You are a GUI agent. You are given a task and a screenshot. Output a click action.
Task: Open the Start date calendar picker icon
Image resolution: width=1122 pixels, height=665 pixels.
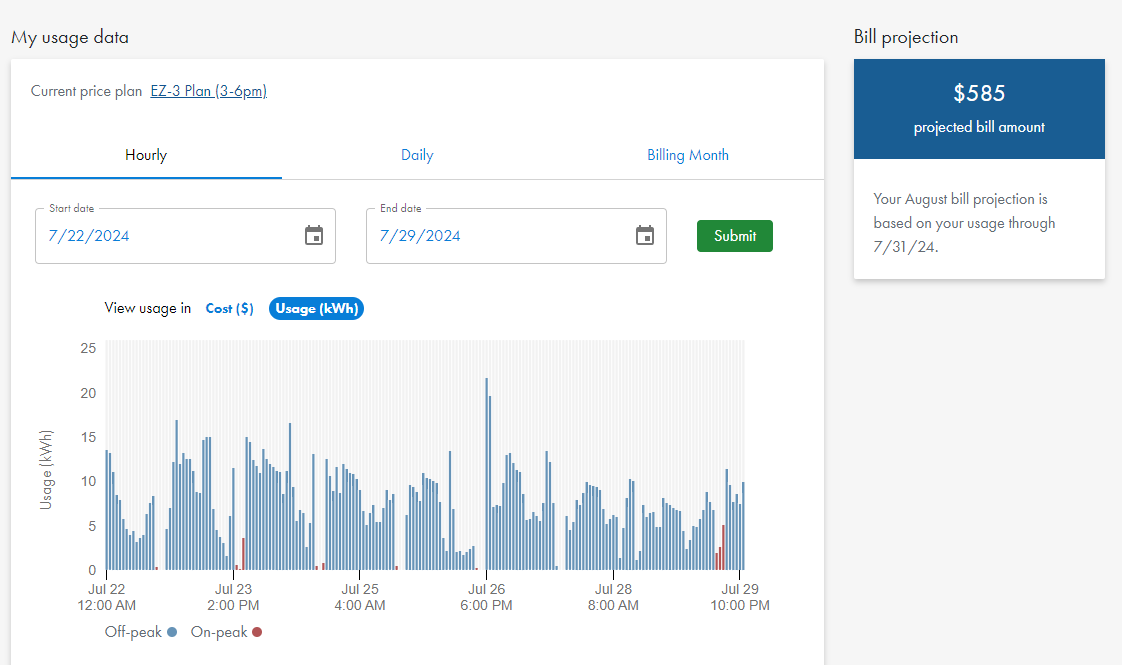tap(314, 236)
